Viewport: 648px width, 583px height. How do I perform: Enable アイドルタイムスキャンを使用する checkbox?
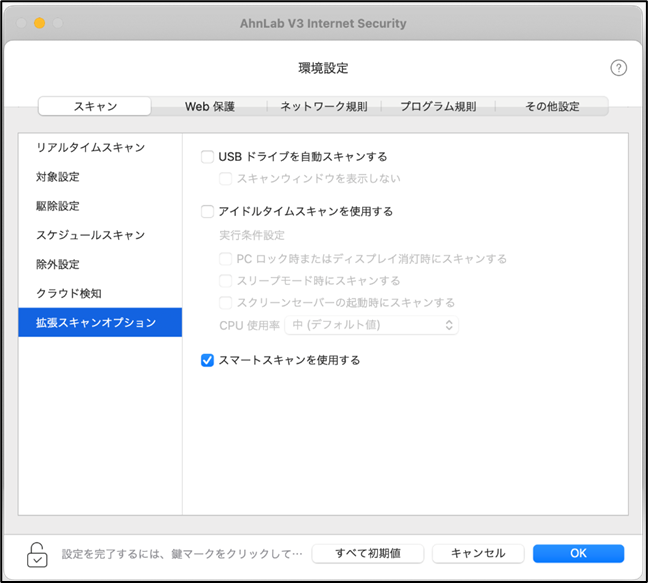coord(207,212)
